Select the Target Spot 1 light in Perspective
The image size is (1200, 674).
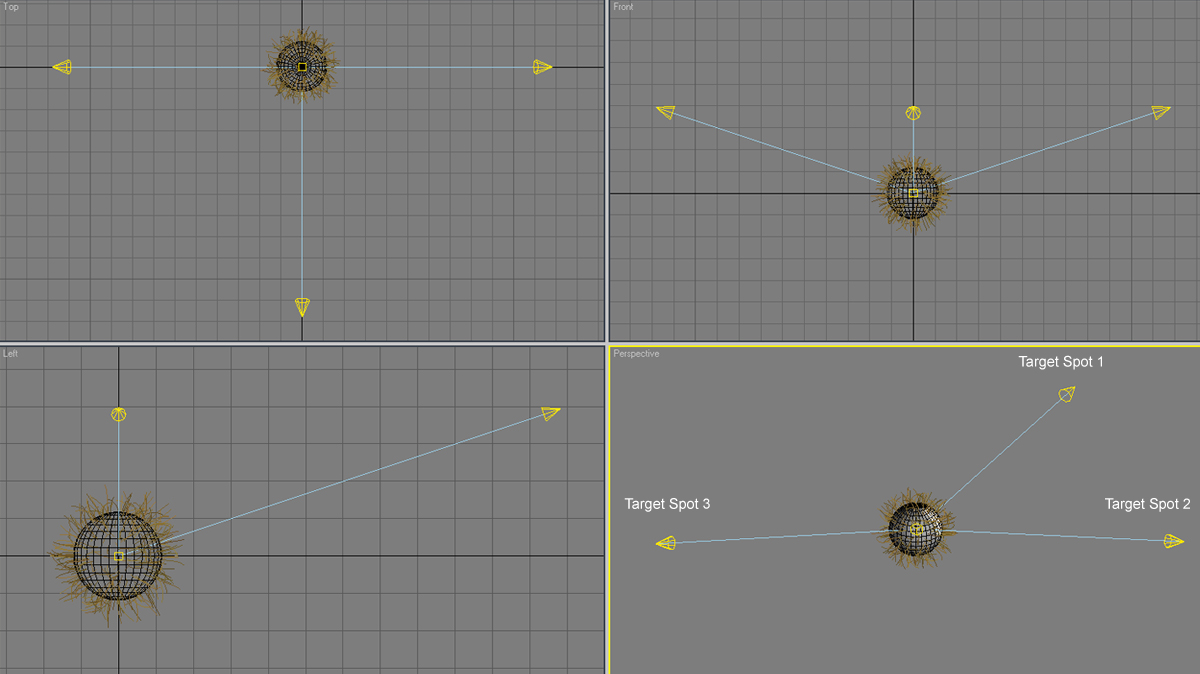(x=1067, y=395)
